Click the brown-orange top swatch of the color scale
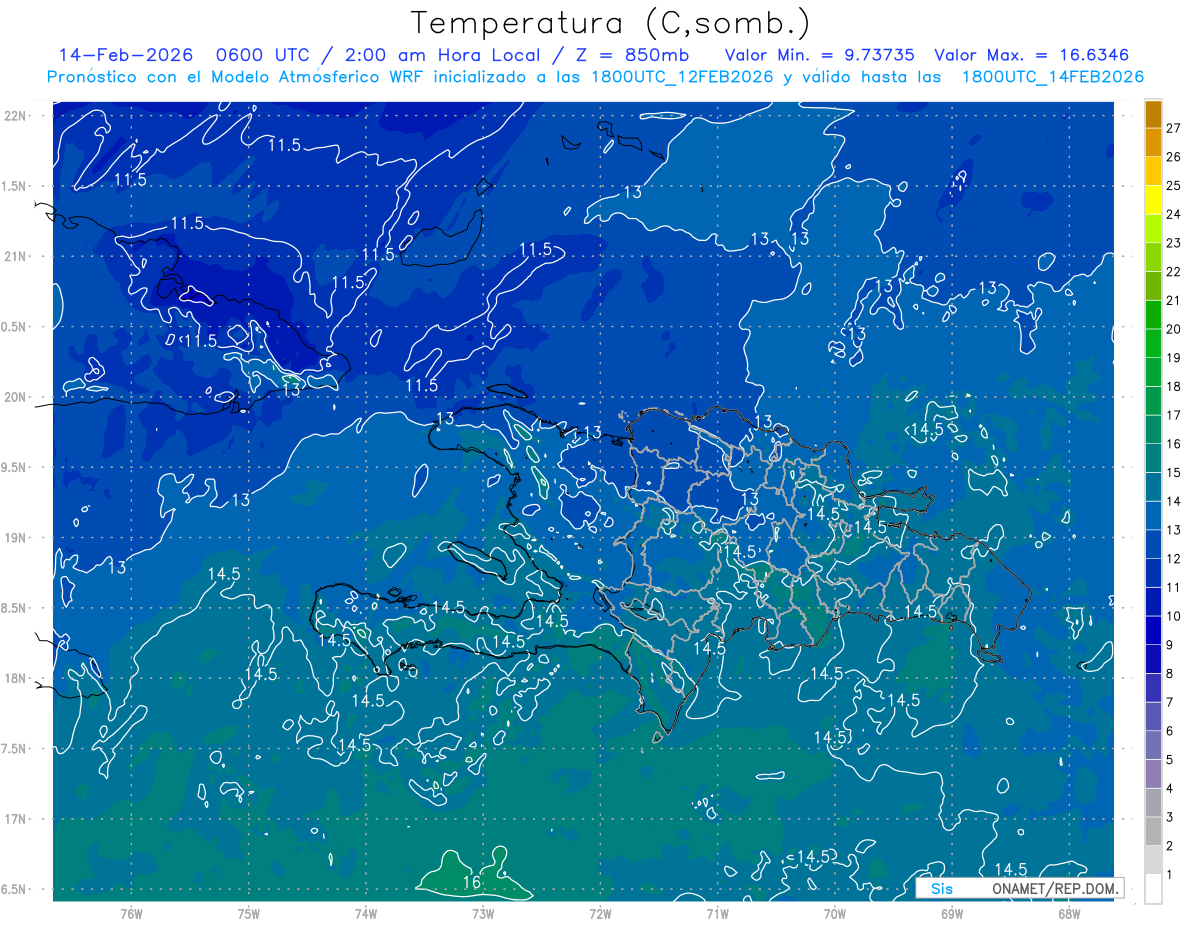The width and height of the screenshot is (1200, 927). click(x=1153, y=115)
